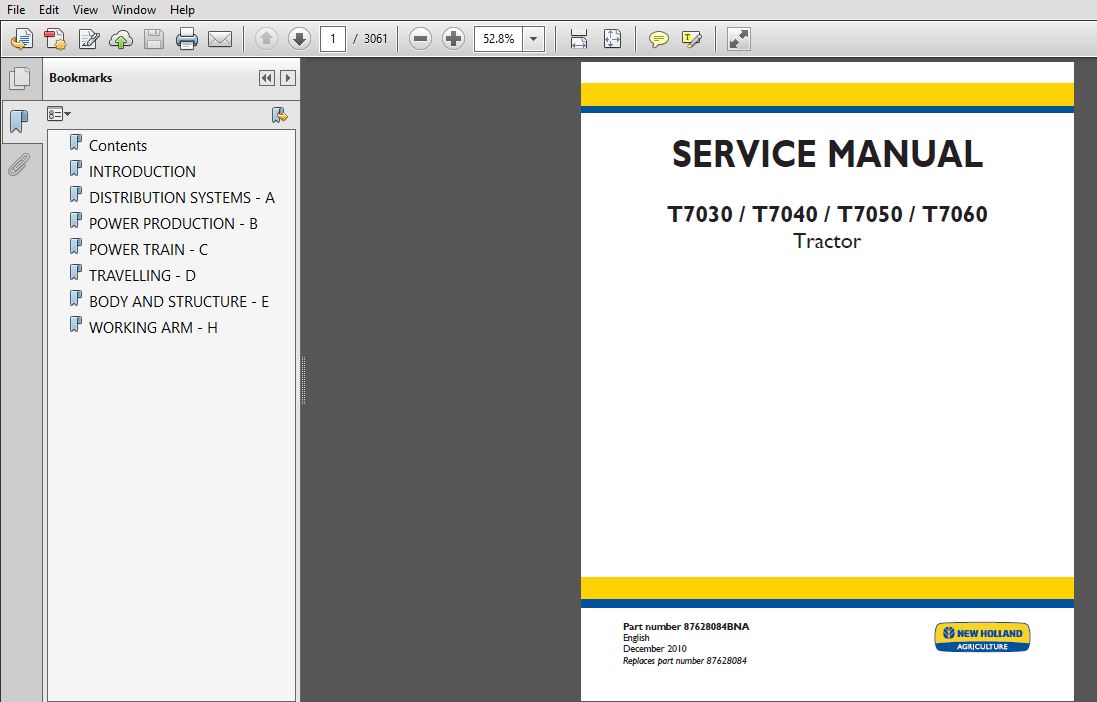Zoom out with the minus button
The width and height of the screenshot is (1097, 702).
420,38
